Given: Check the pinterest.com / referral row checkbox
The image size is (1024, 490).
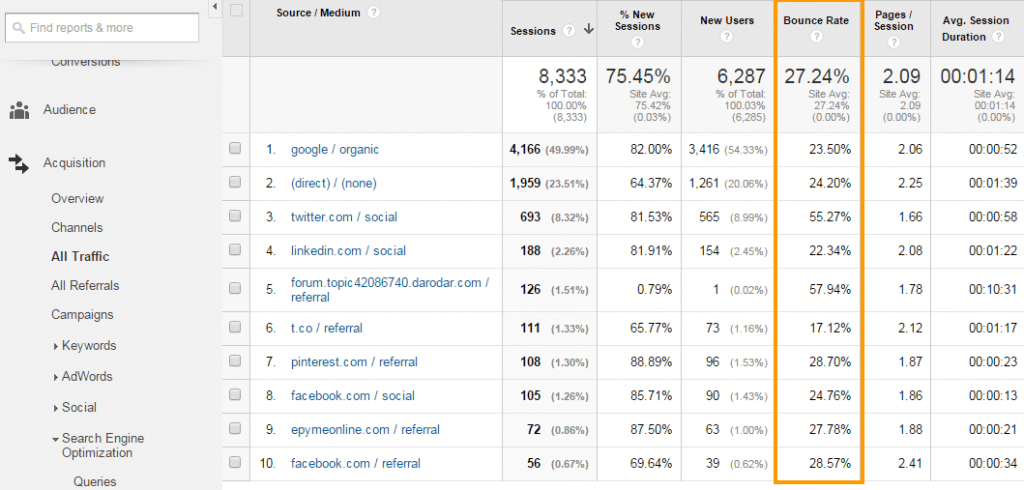Looking at the screenshot, I should click(x=235, y=361).
